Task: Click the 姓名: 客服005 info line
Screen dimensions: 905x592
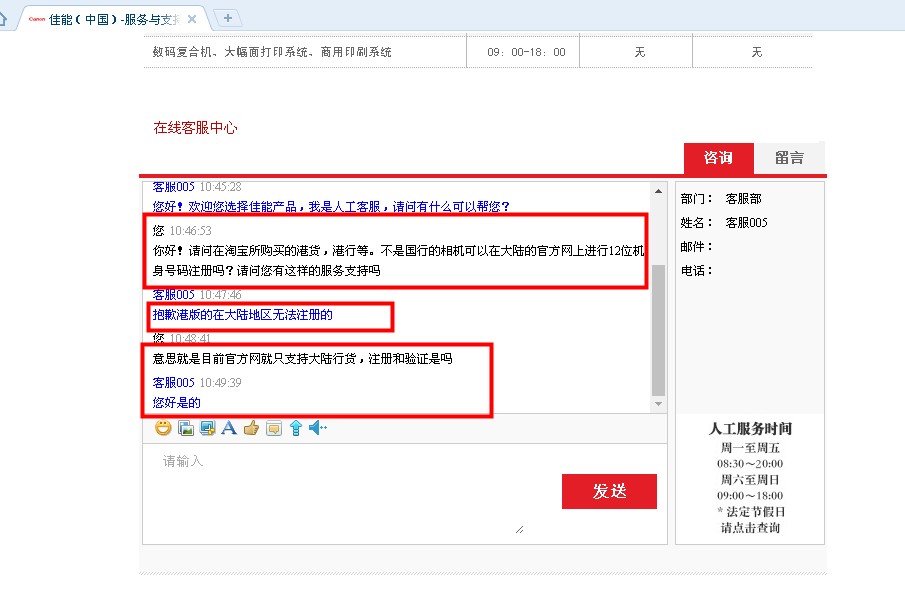Action: click(x=724, y=223)
